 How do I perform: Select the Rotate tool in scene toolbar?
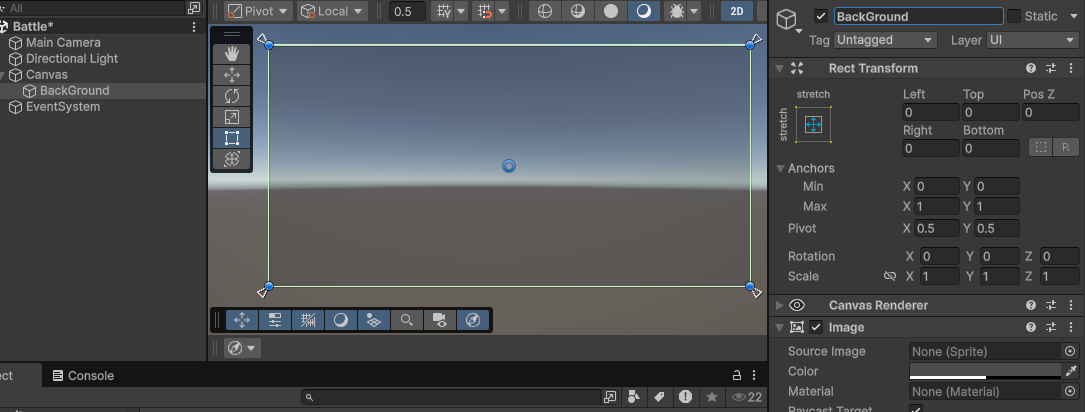(232, 96)
